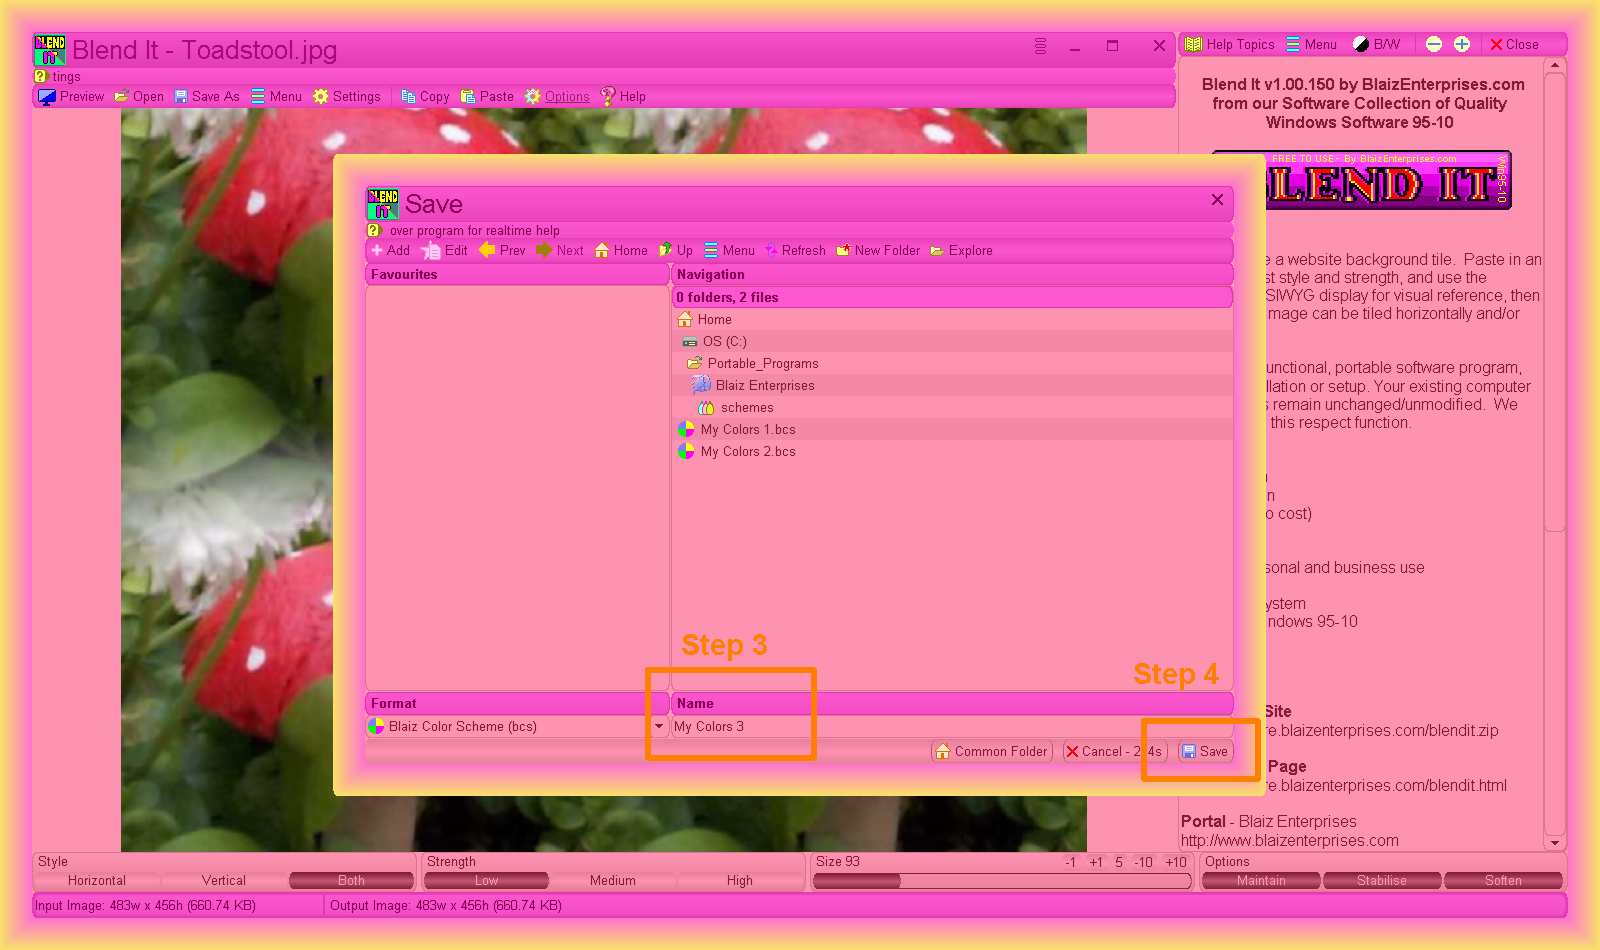Click the +1 size adjuster
The image size is (1600, 950).
tap(1096, 862)
